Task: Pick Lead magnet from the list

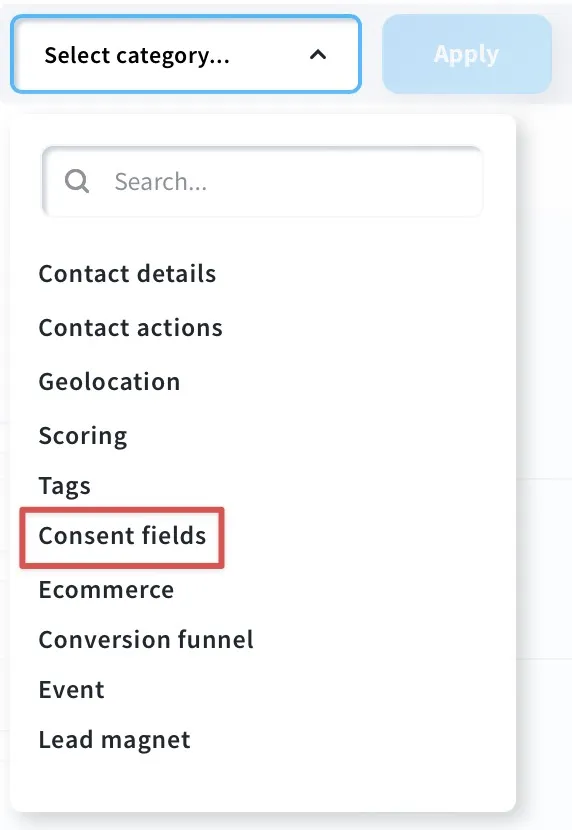Action: tap(114, 740)
